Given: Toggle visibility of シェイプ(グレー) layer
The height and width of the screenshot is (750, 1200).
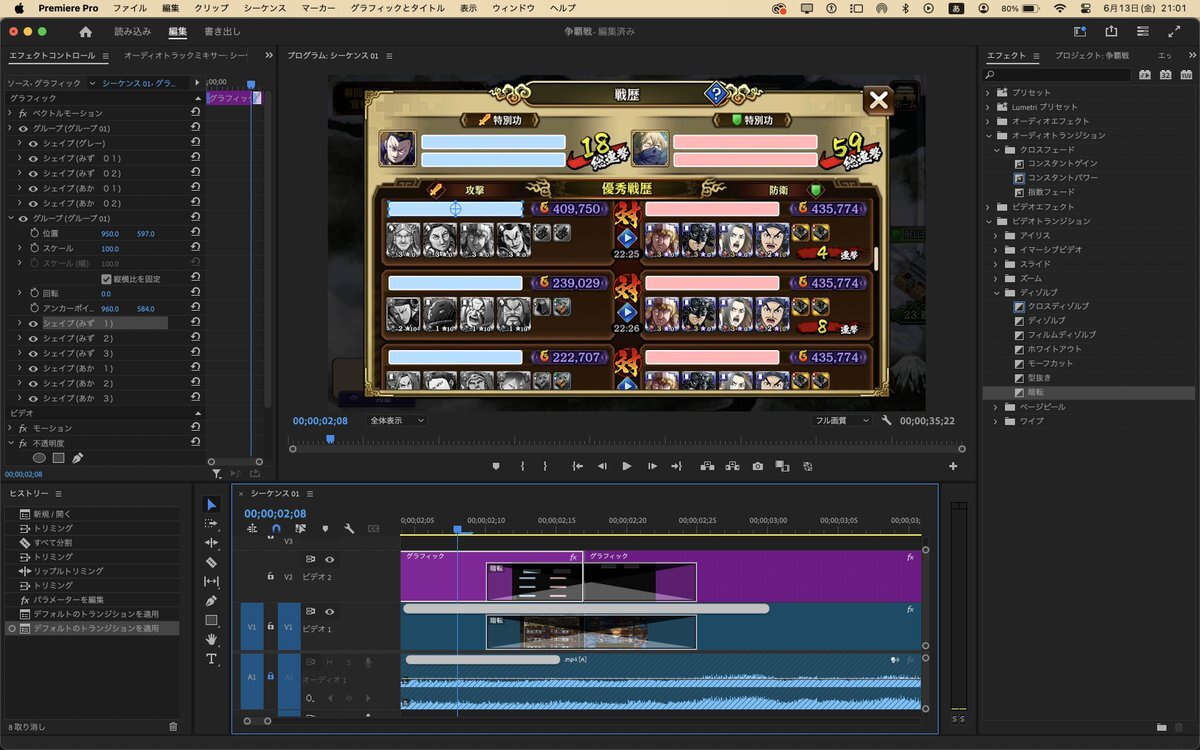Looking at the screenshot, I should pos(33,143).
